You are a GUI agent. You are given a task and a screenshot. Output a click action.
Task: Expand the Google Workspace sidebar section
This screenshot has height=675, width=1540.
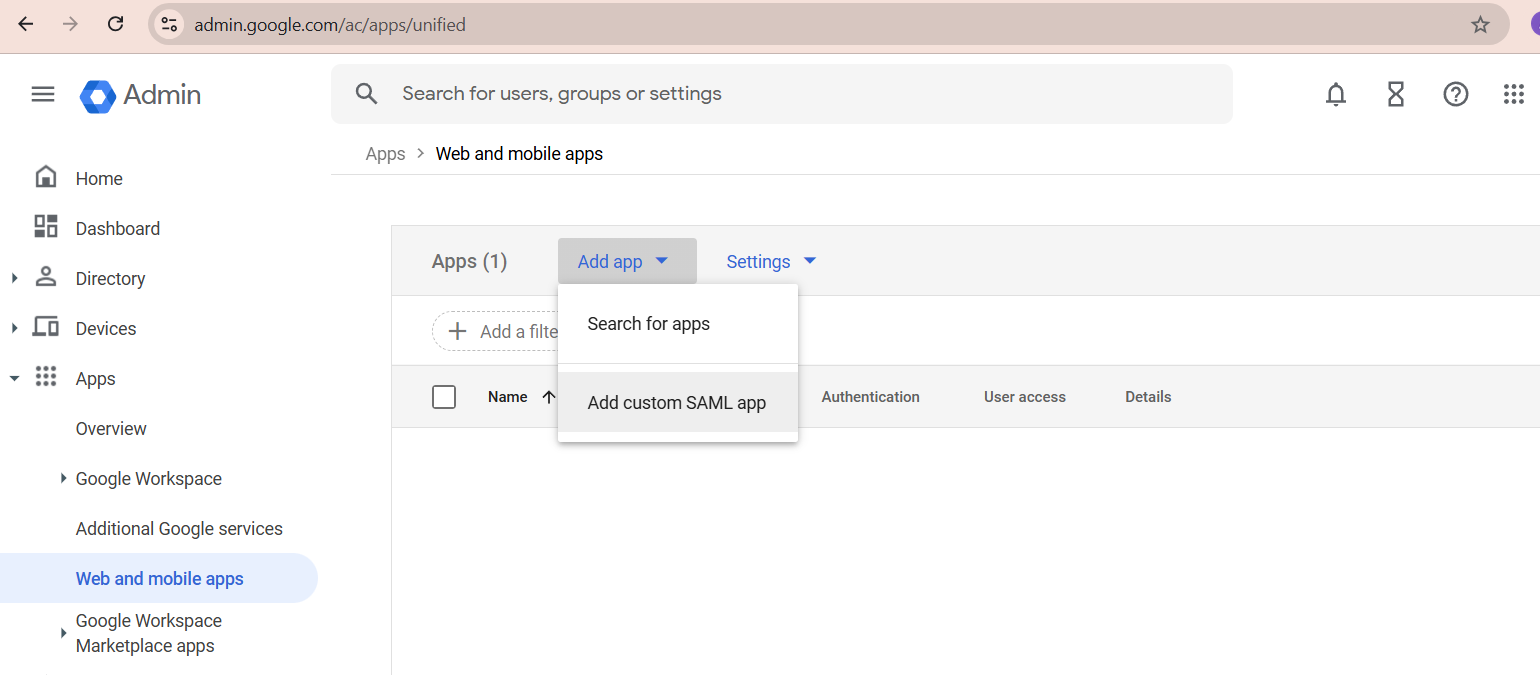pyautogui.click(x=64, y=478)
